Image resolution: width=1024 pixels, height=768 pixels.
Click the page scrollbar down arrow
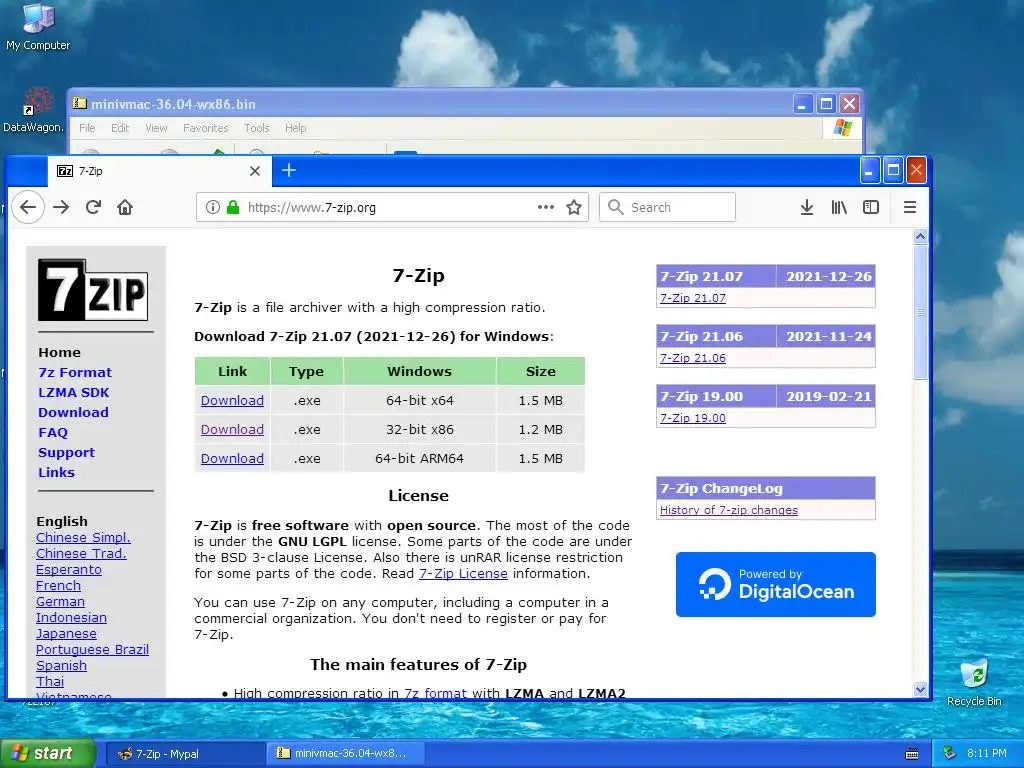(x=920, y=690)
